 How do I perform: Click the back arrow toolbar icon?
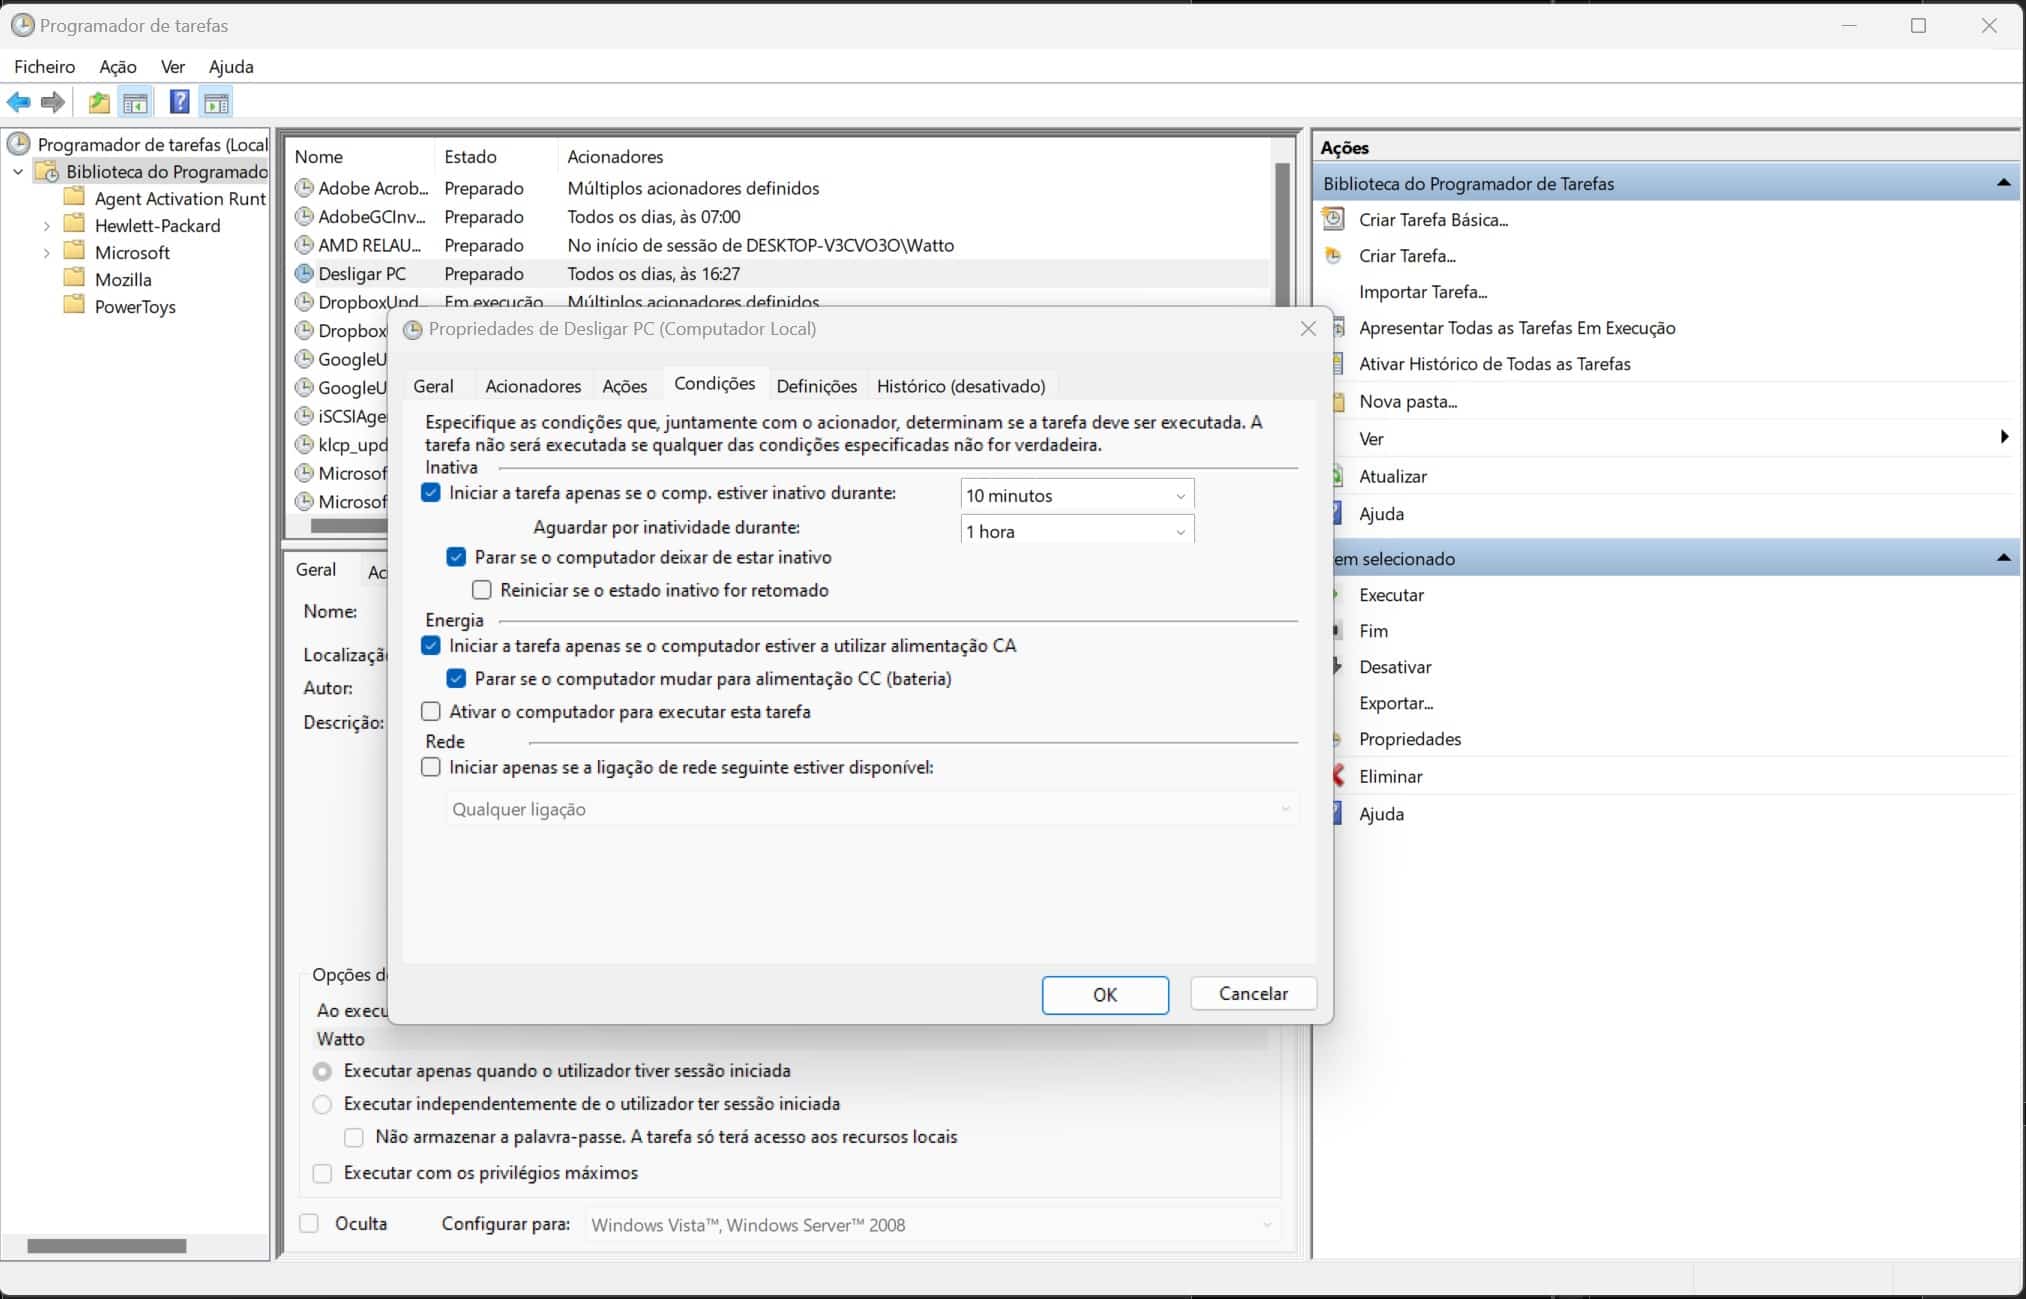18,102
